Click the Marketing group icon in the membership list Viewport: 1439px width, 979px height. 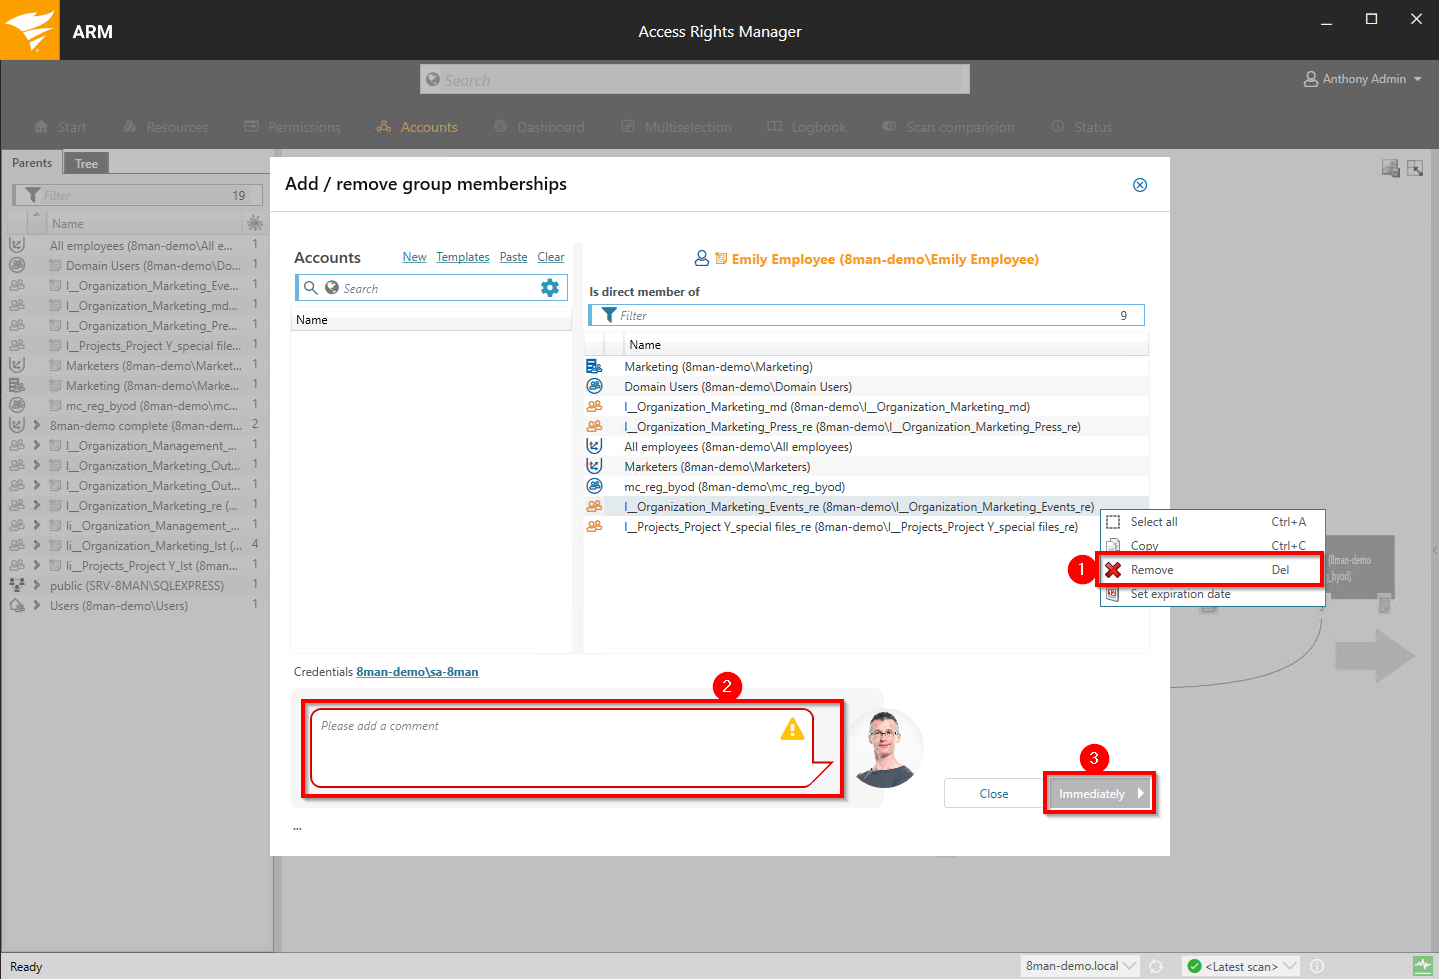point(594,367)
